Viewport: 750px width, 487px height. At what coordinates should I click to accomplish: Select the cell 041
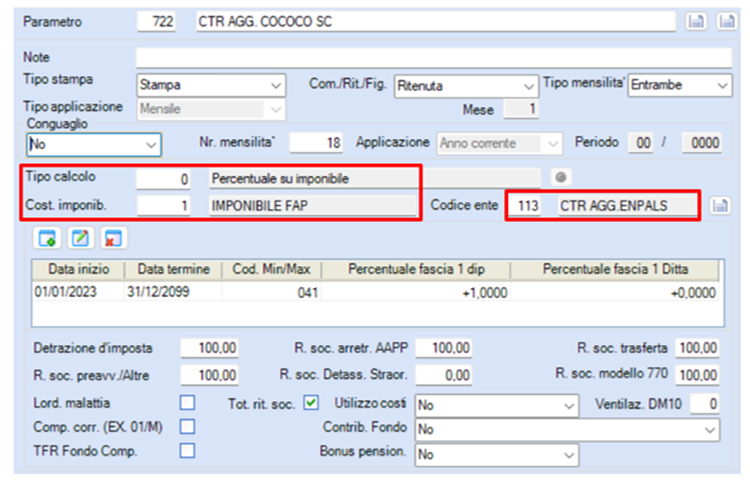point(271,292)
